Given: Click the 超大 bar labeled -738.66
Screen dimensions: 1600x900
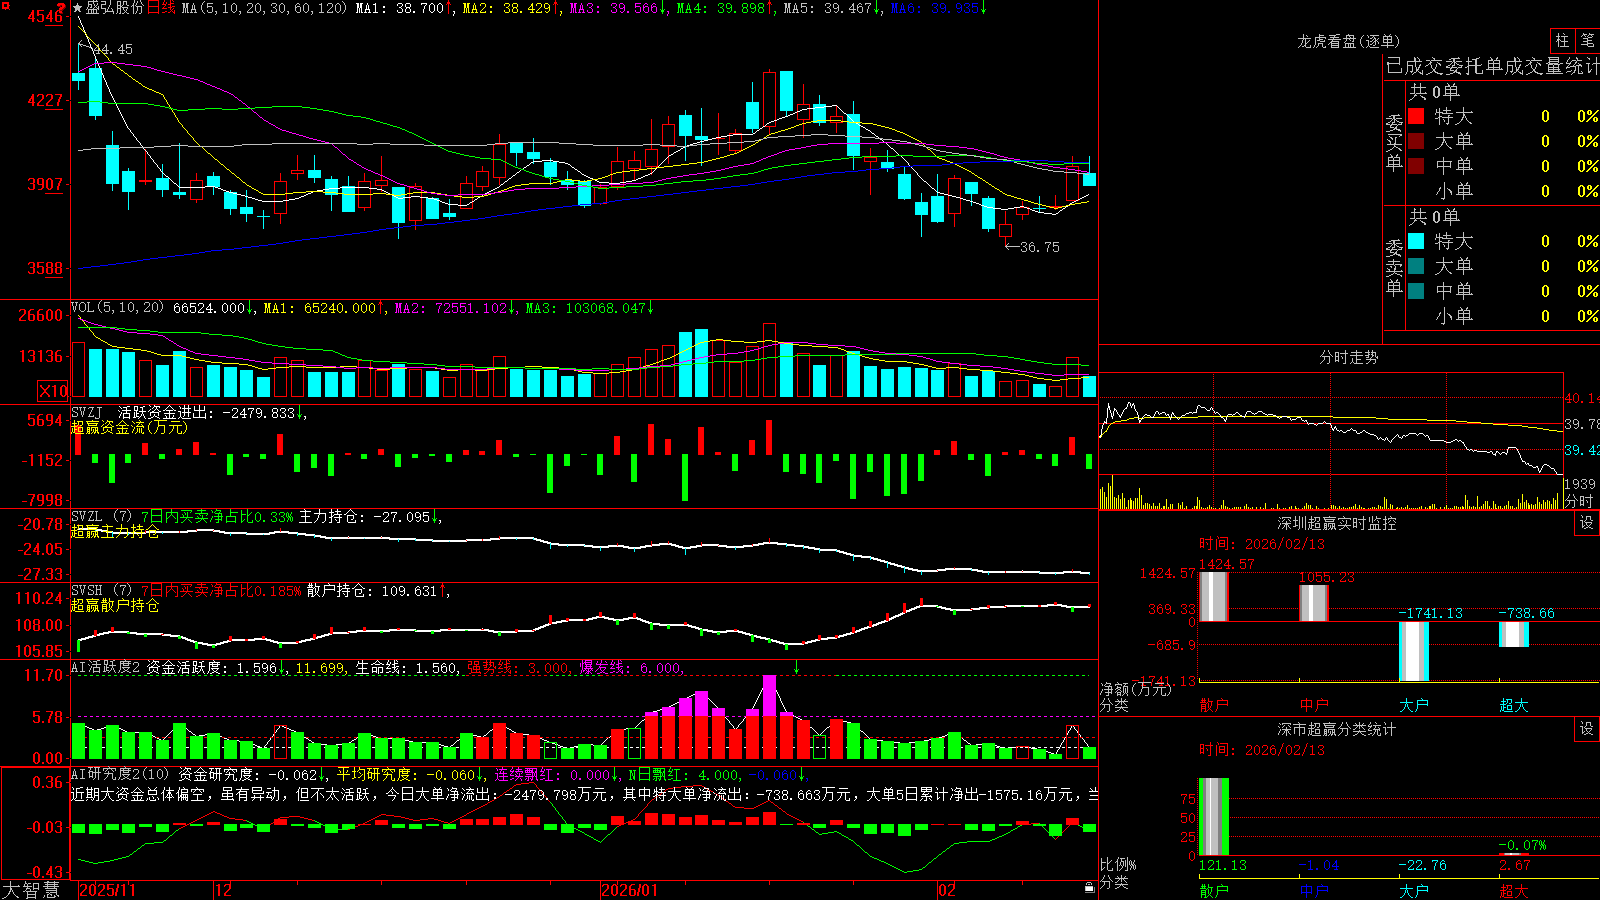Looking at the screenshot, I should click(x=1514, y=634).
